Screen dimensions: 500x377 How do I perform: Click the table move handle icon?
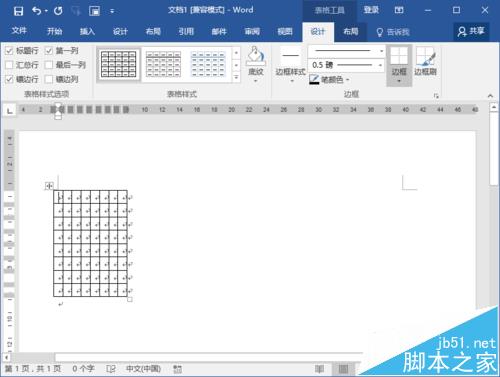pyautogui.click(x=49, y=186)
